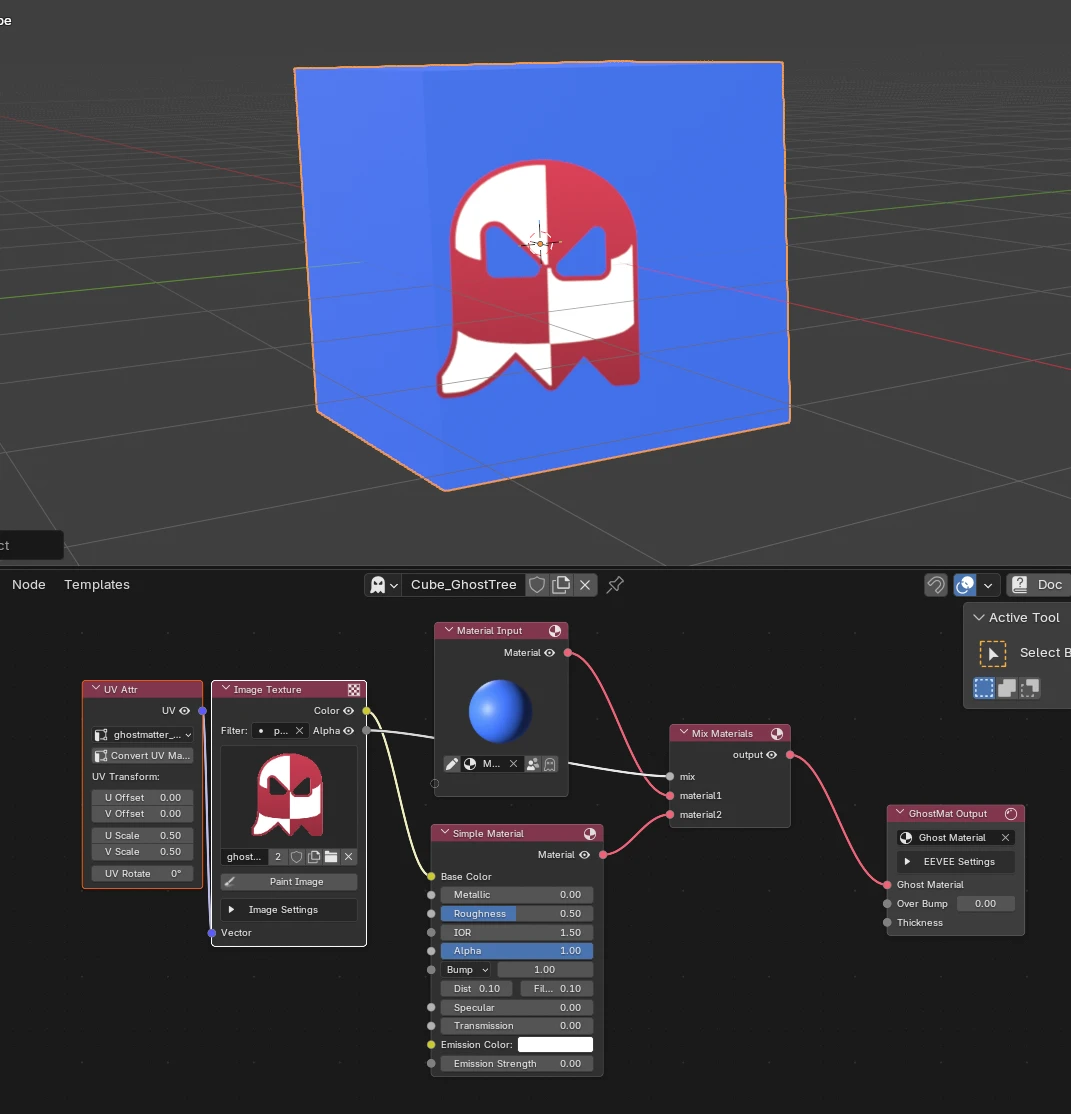Open the Templates menu
The width and height of the screenshot is (1071, 1114).
point(97,585)
